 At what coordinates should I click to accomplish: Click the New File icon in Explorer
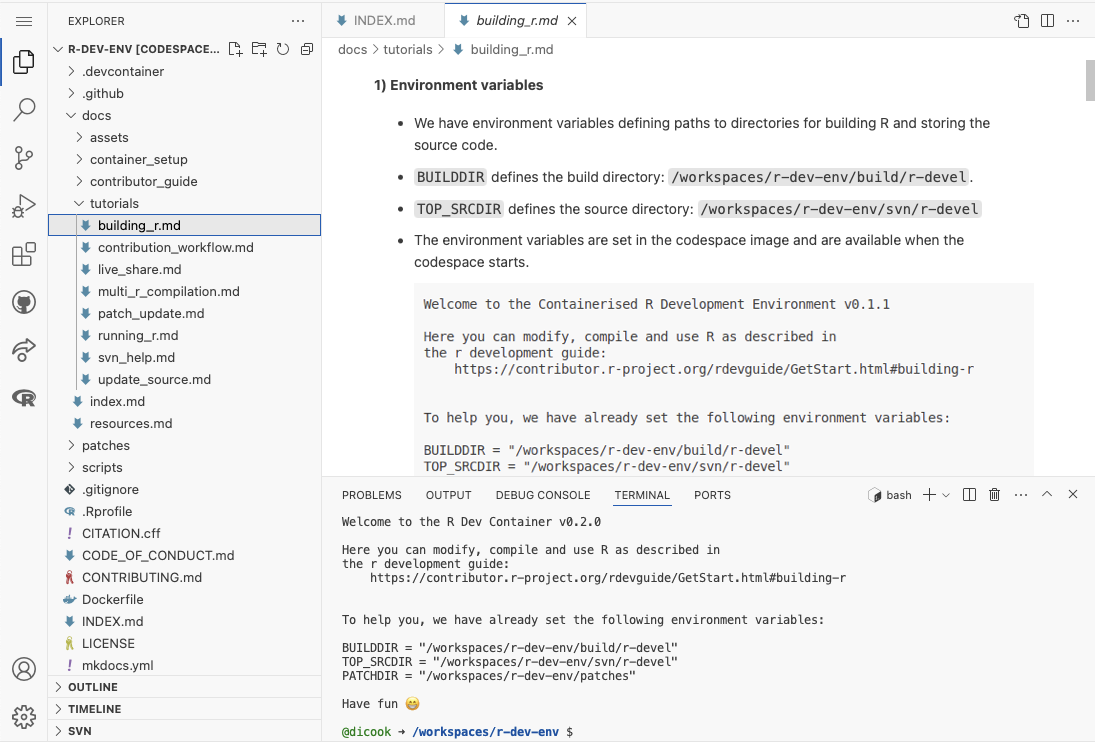235,49
